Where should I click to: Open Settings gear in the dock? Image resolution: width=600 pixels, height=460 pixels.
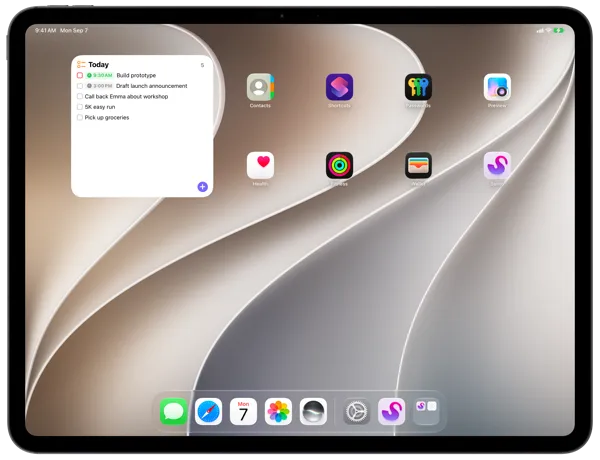(x=356, y=411)
